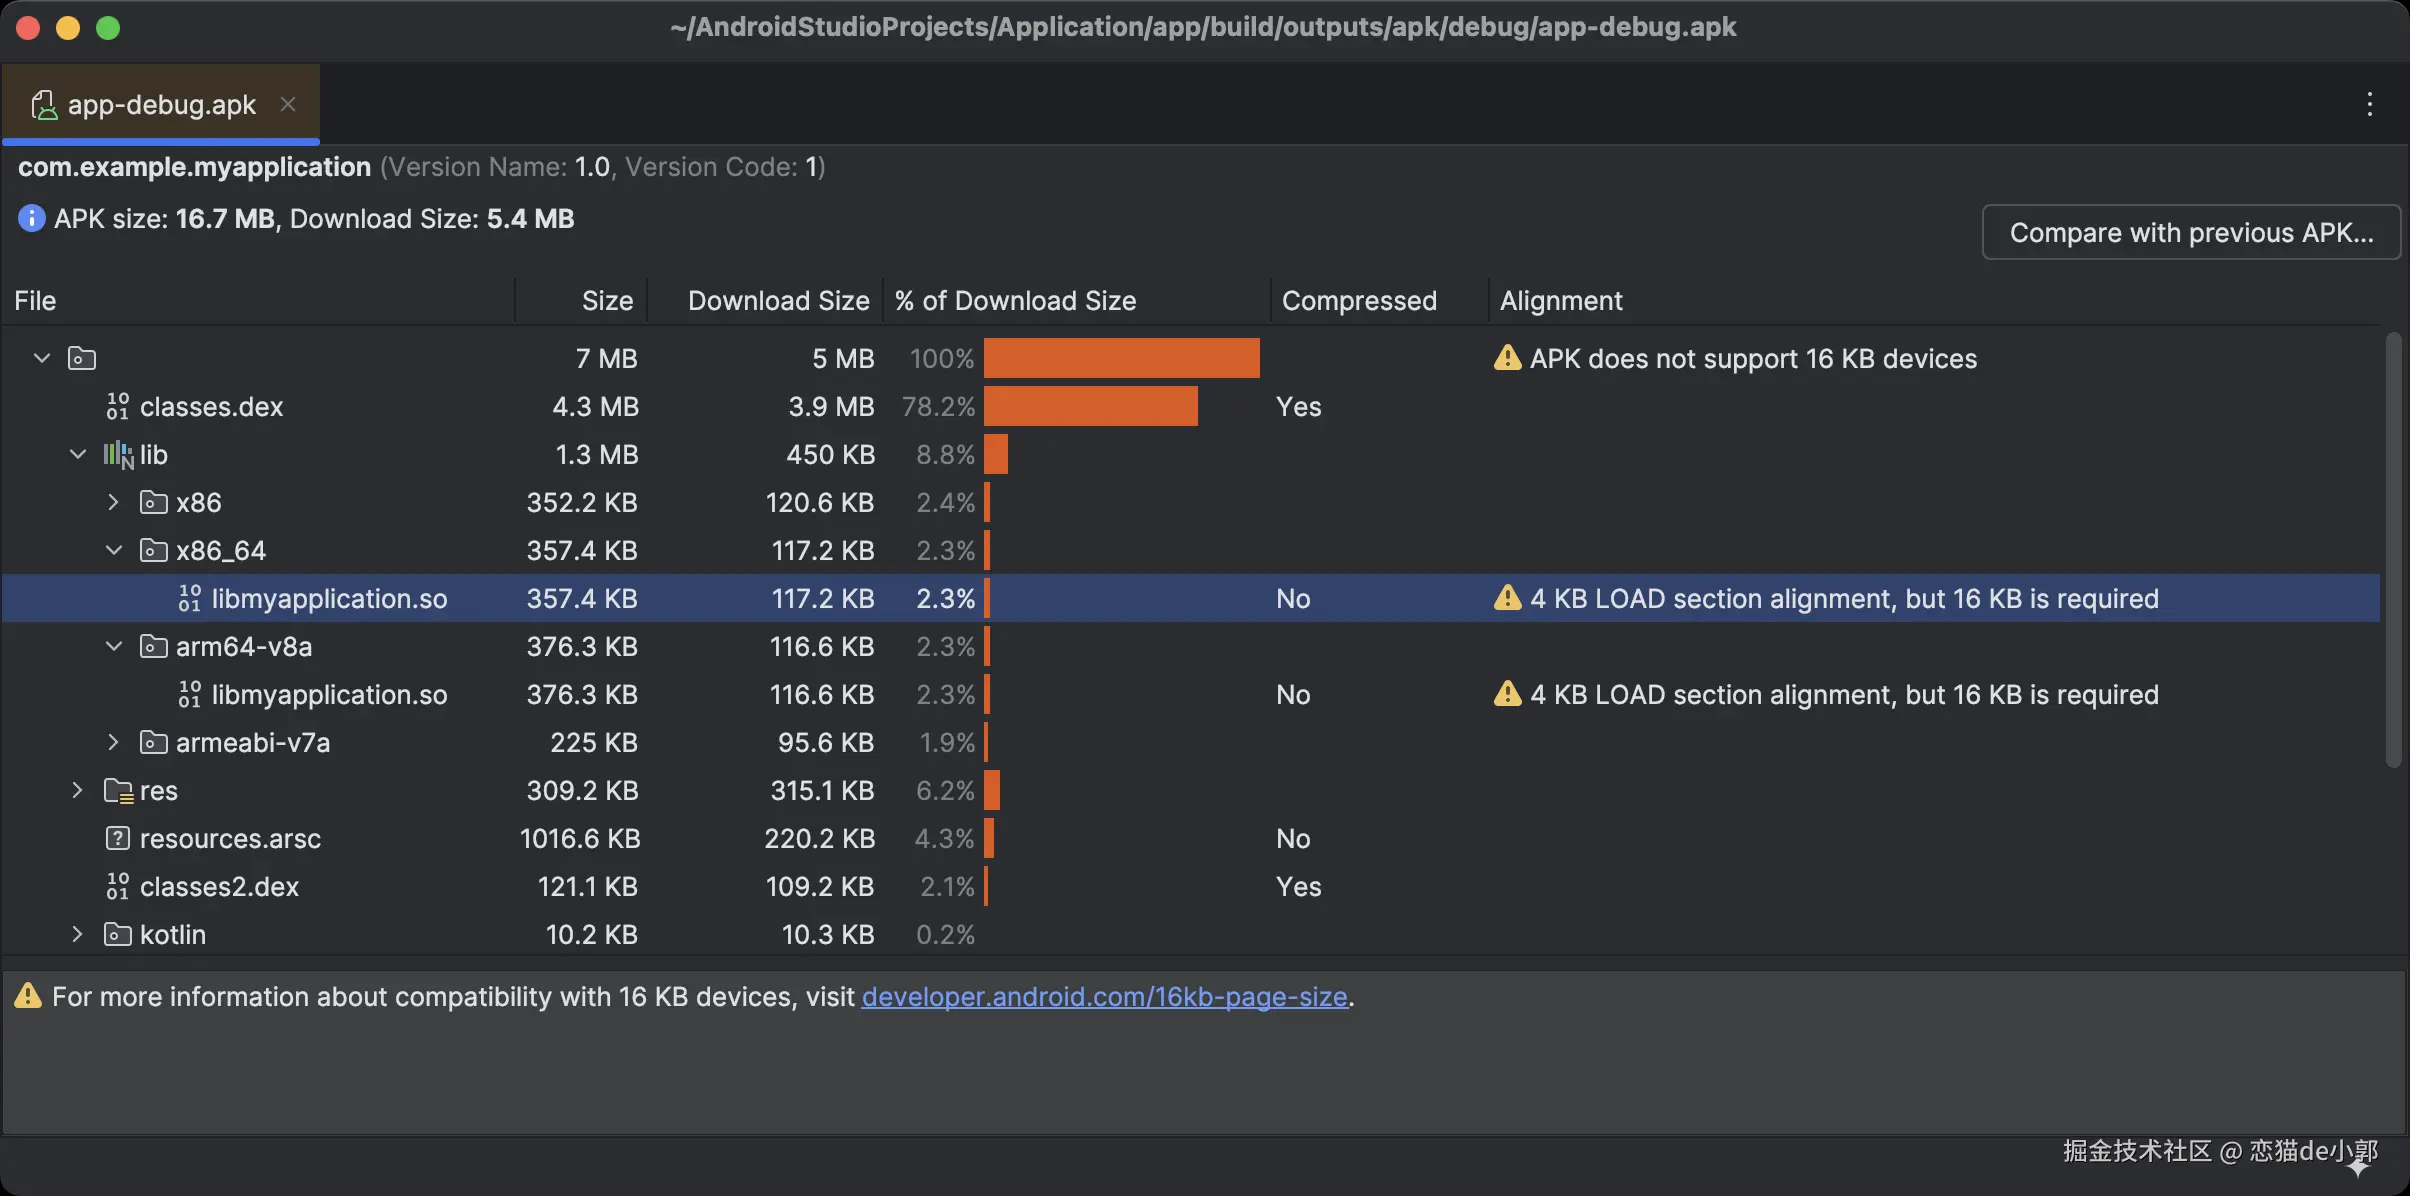The height and width of the screenshot is (1196, 2410).
Task: Click the classes.dex binary file icon
Action: click(x=117, y=406)
